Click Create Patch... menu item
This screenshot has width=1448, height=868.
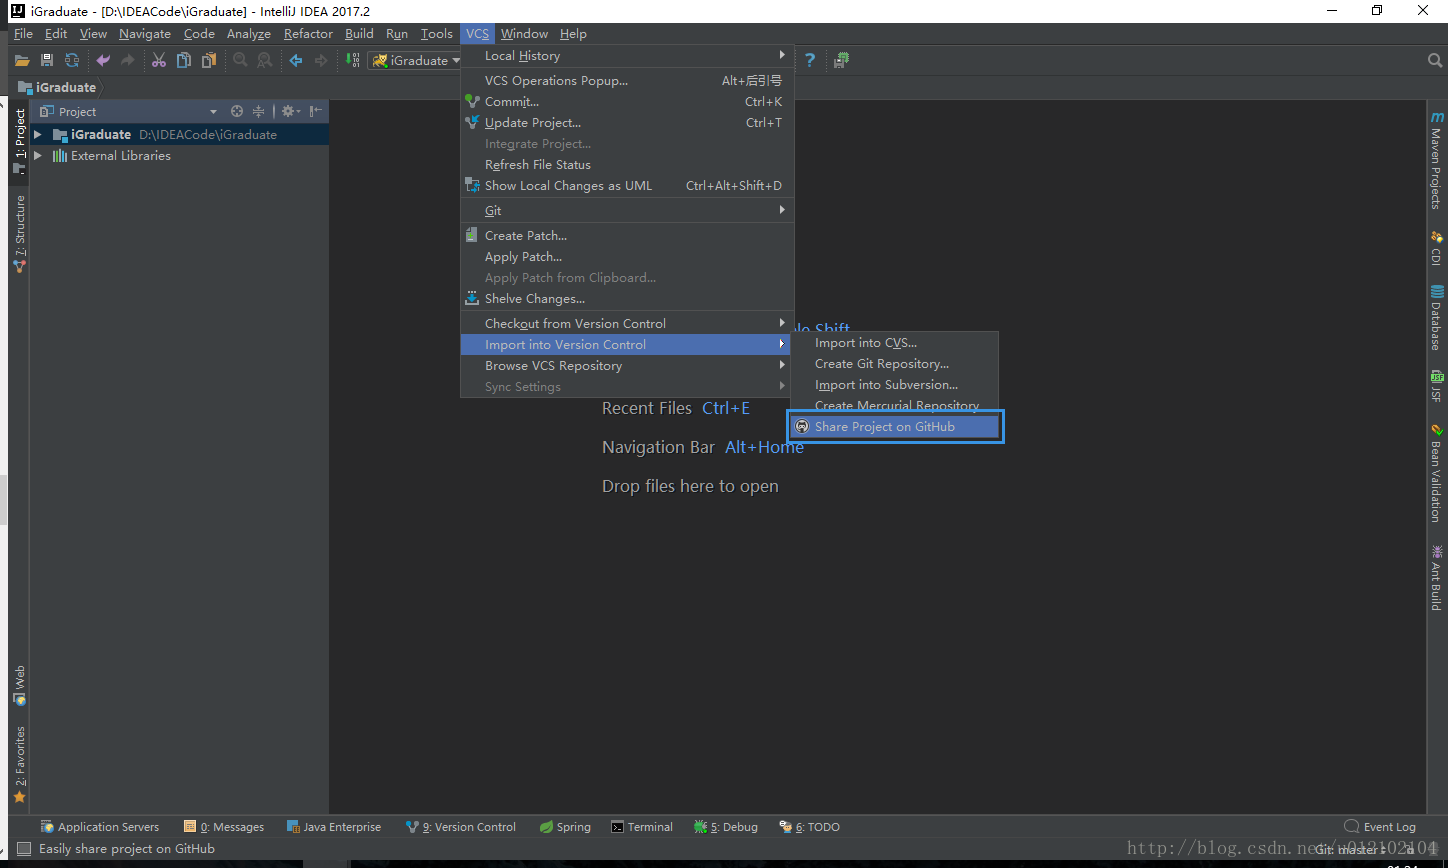click(x=627, y=235)
